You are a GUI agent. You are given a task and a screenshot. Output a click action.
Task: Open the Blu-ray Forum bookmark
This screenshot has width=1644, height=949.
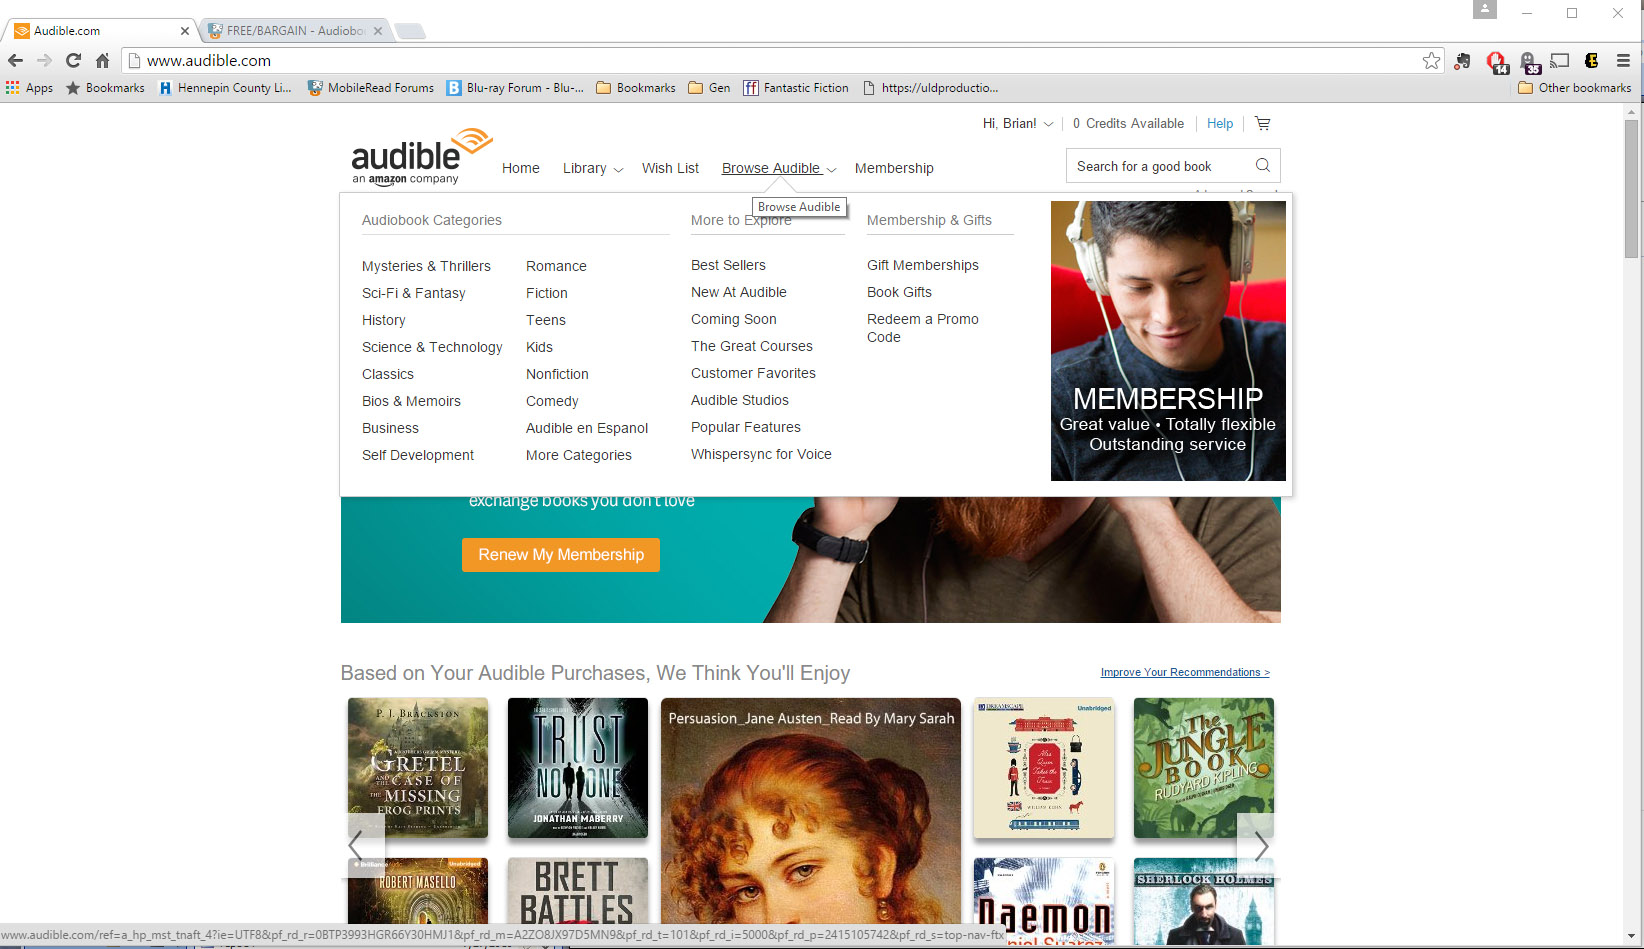[x=515, y=88]
